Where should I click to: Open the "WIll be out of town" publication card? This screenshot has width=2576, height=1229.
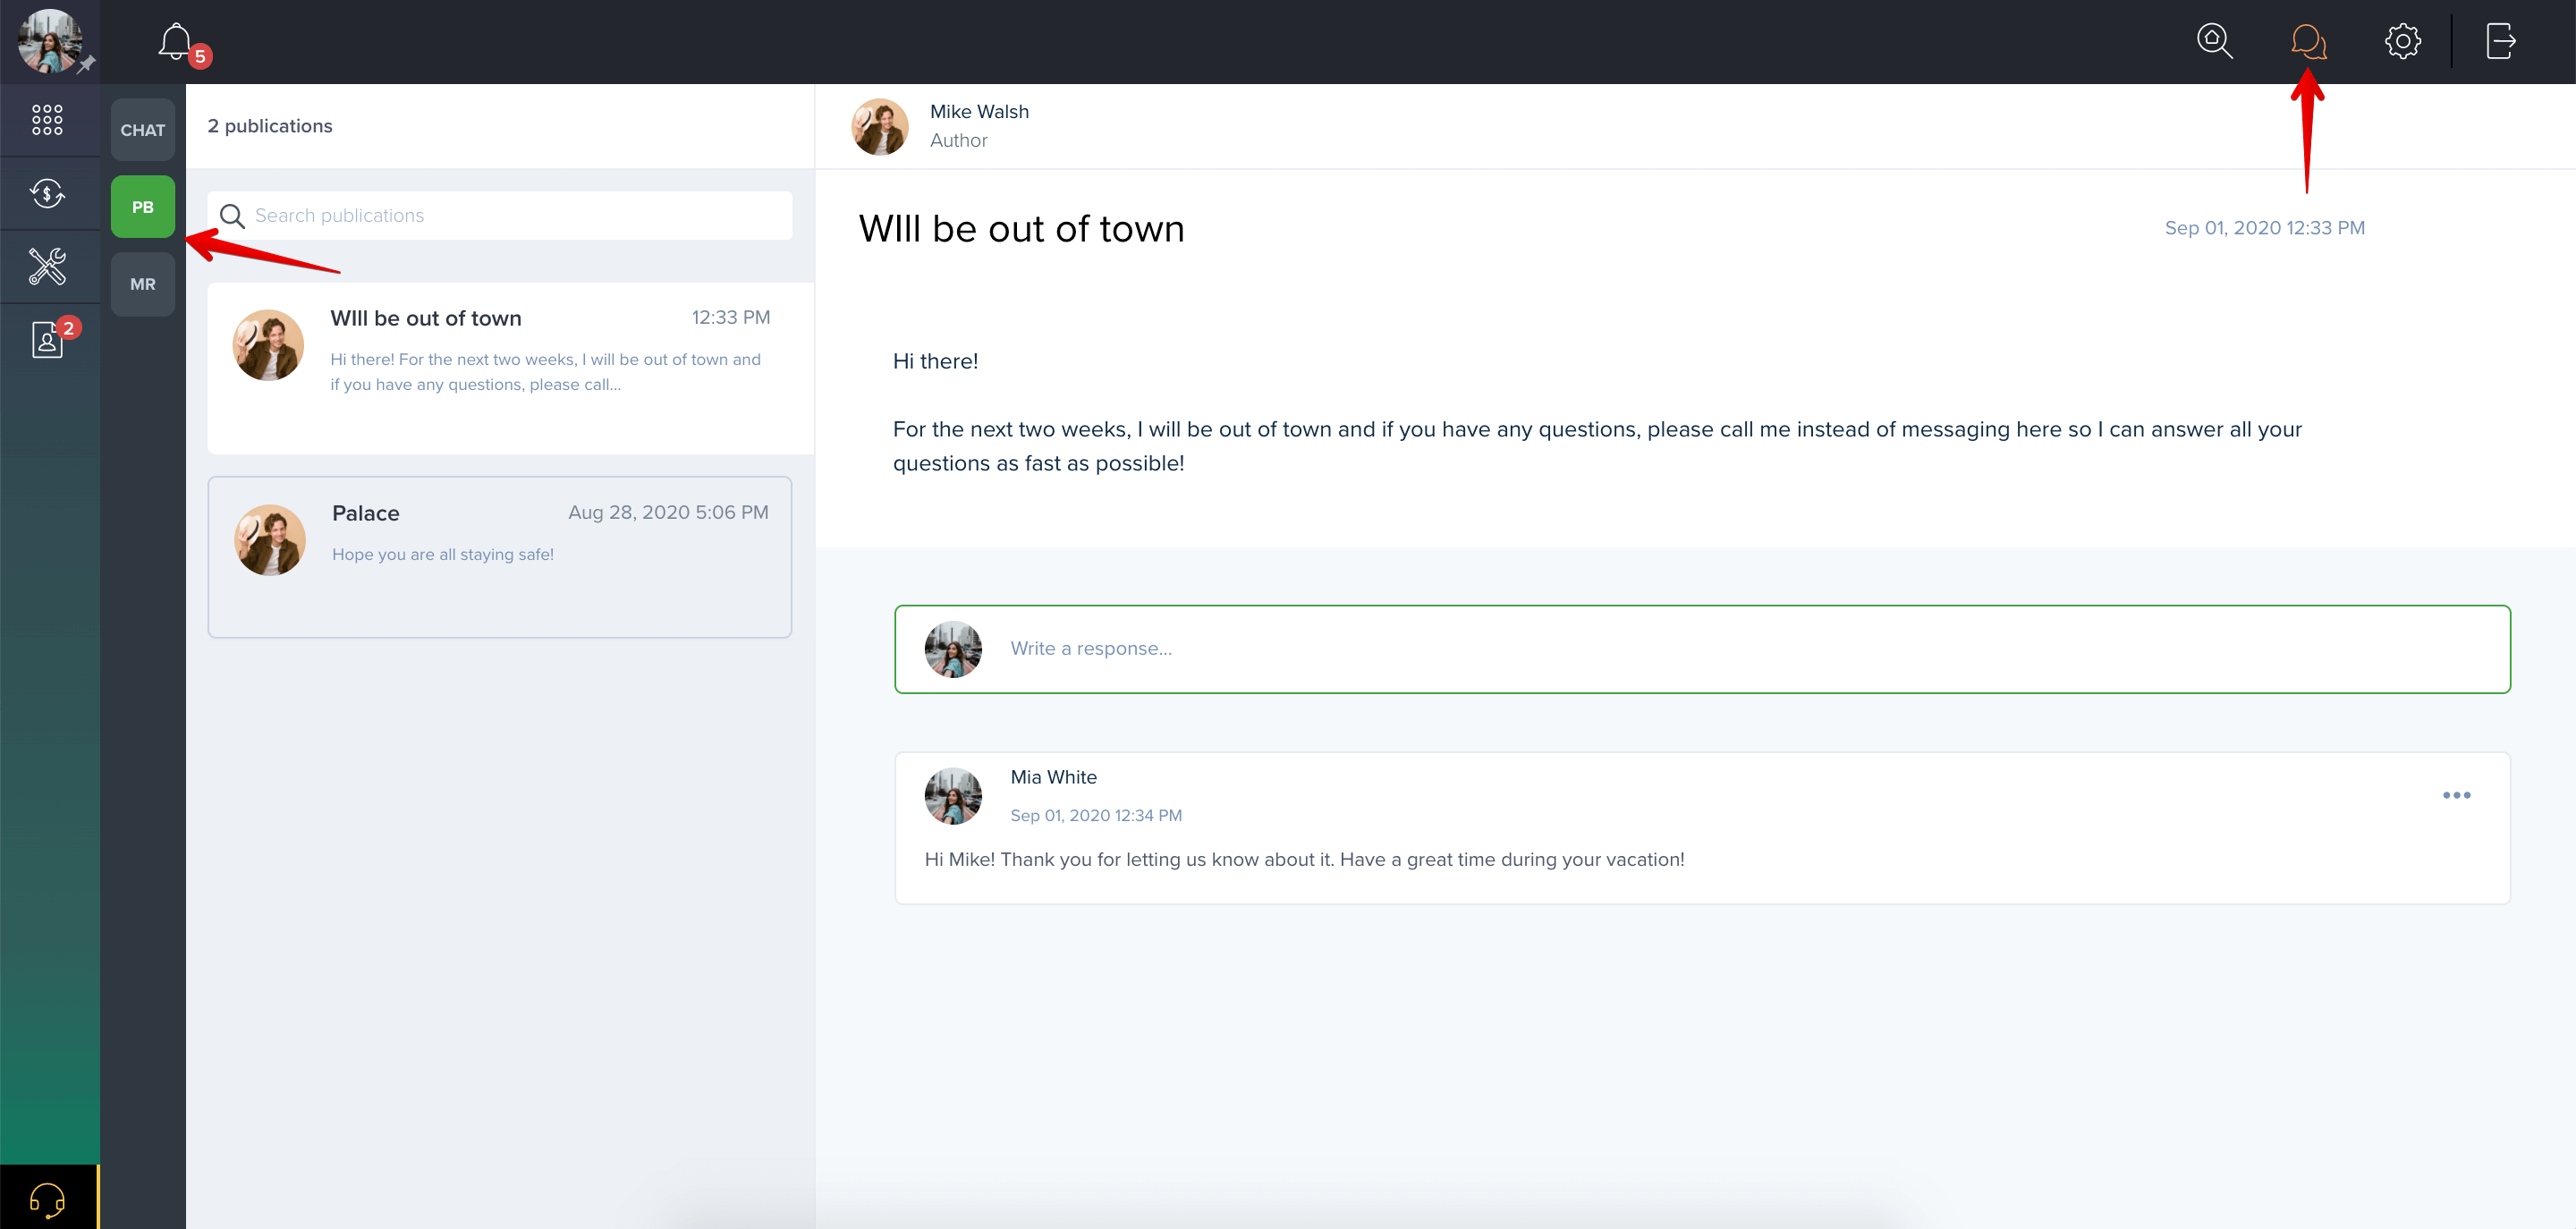coord(510,368)
